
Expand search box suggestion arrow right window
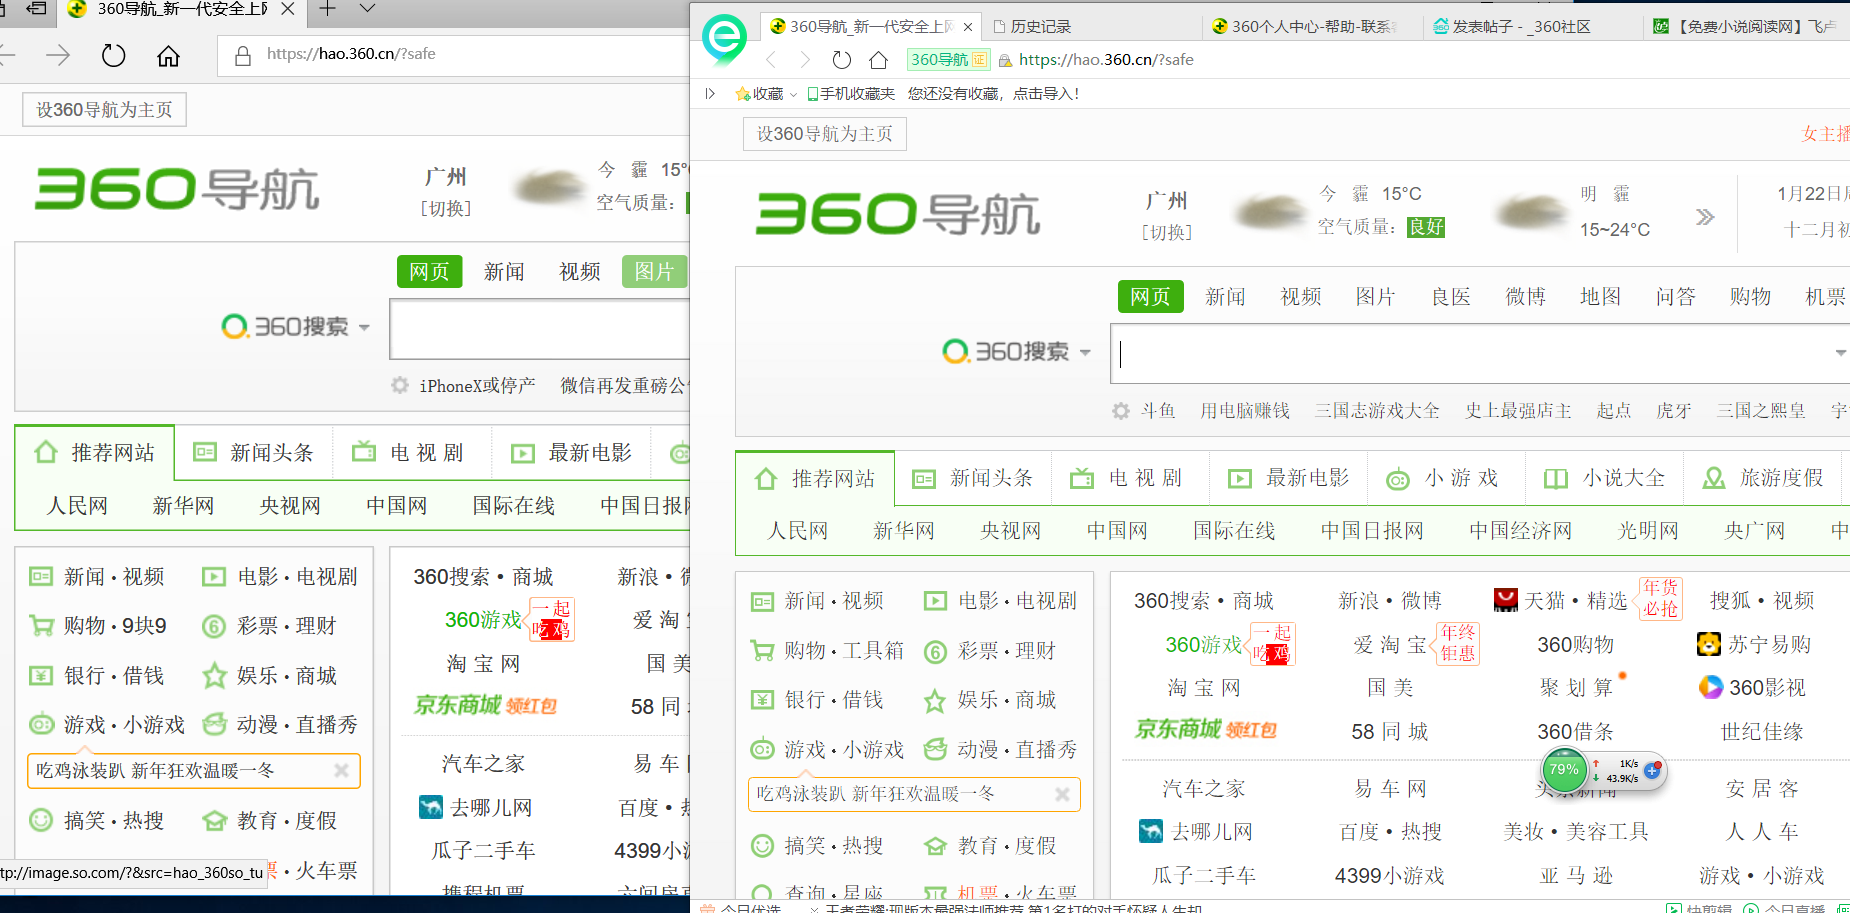pos(1840,353)
